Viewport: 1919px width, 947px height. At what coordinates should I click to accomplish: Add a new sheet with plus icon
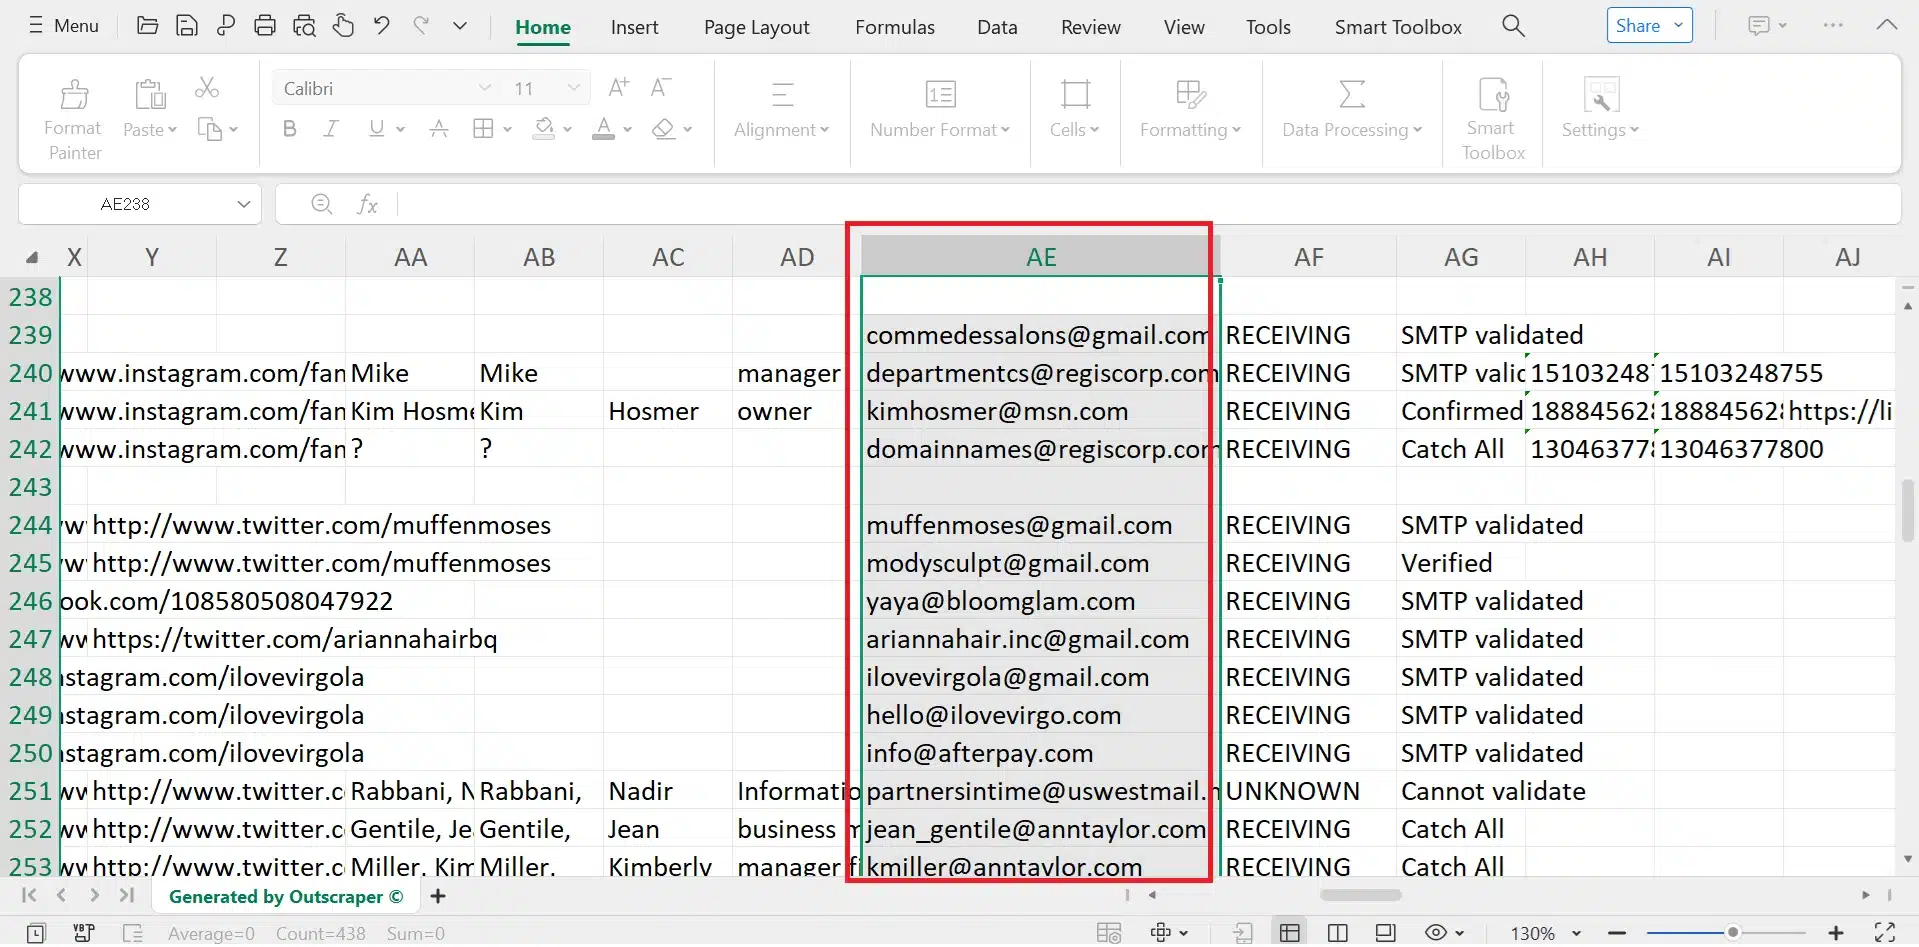click(437, 896)
